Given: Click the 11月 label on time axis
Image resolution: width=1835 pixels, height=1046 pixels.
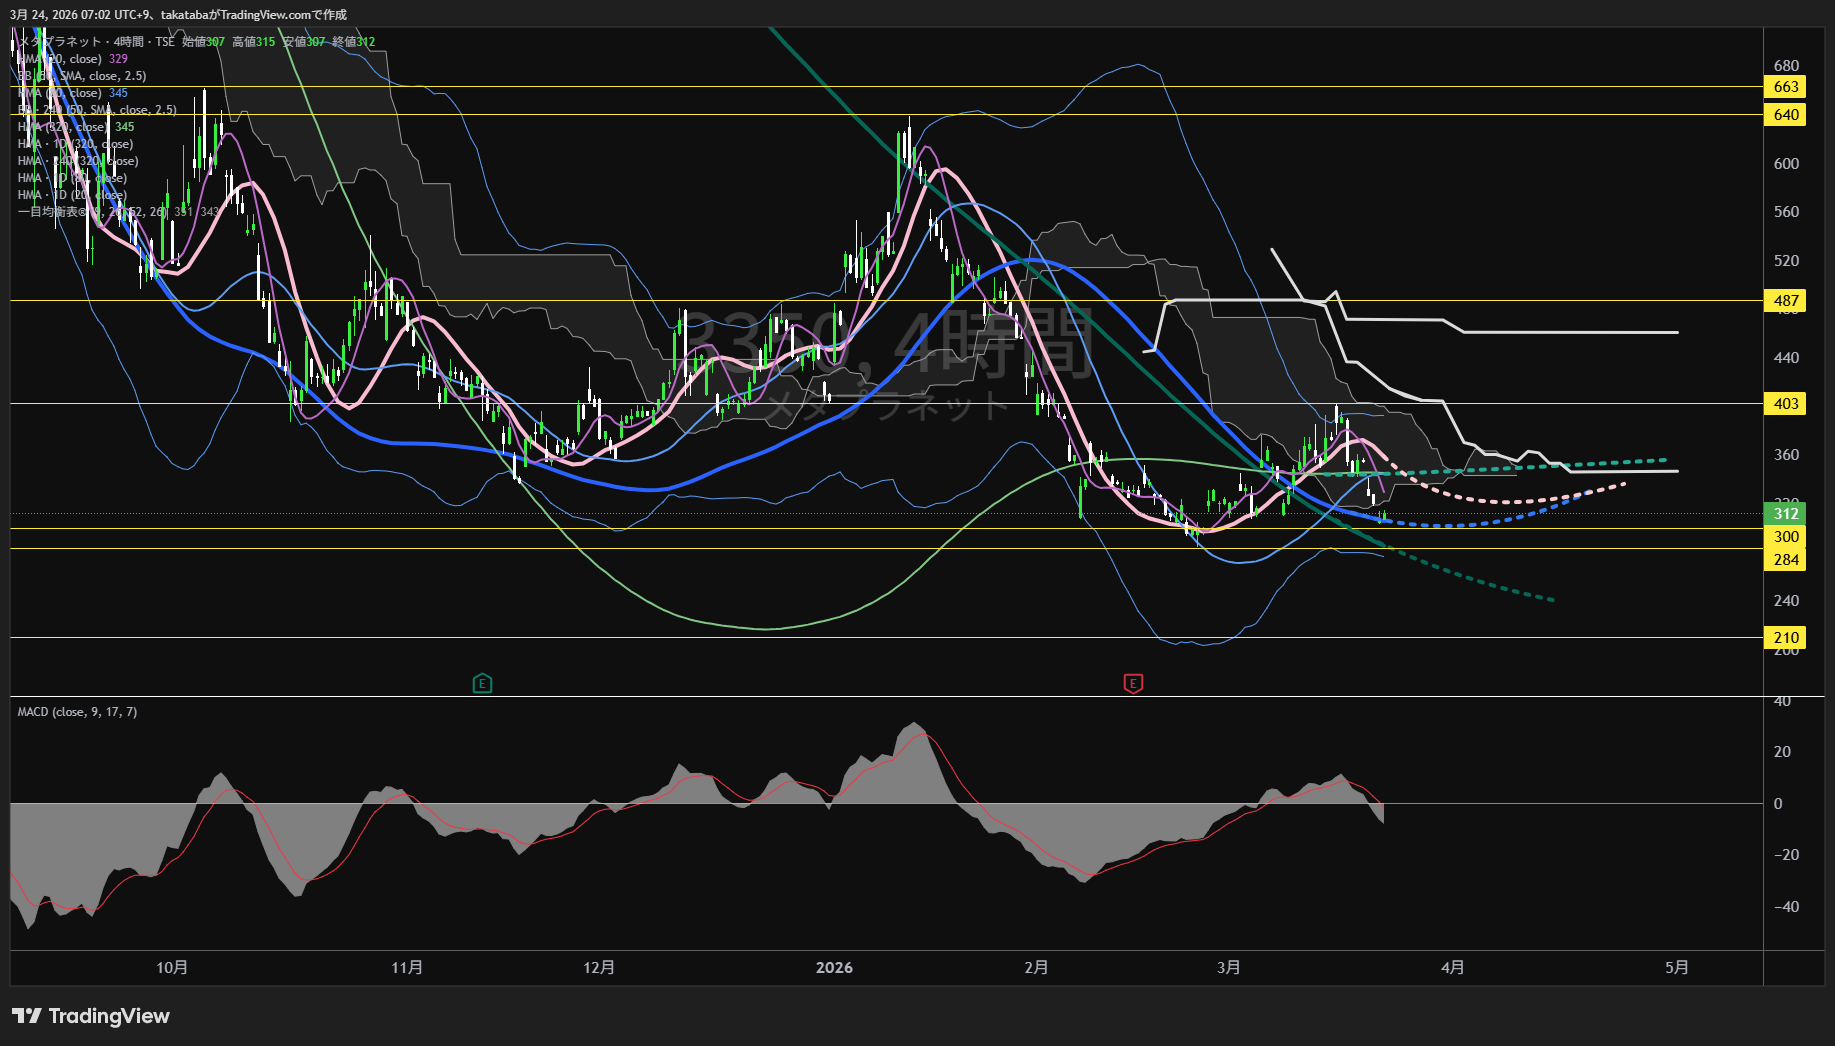Looking at the screenshot, I should 407,968.
